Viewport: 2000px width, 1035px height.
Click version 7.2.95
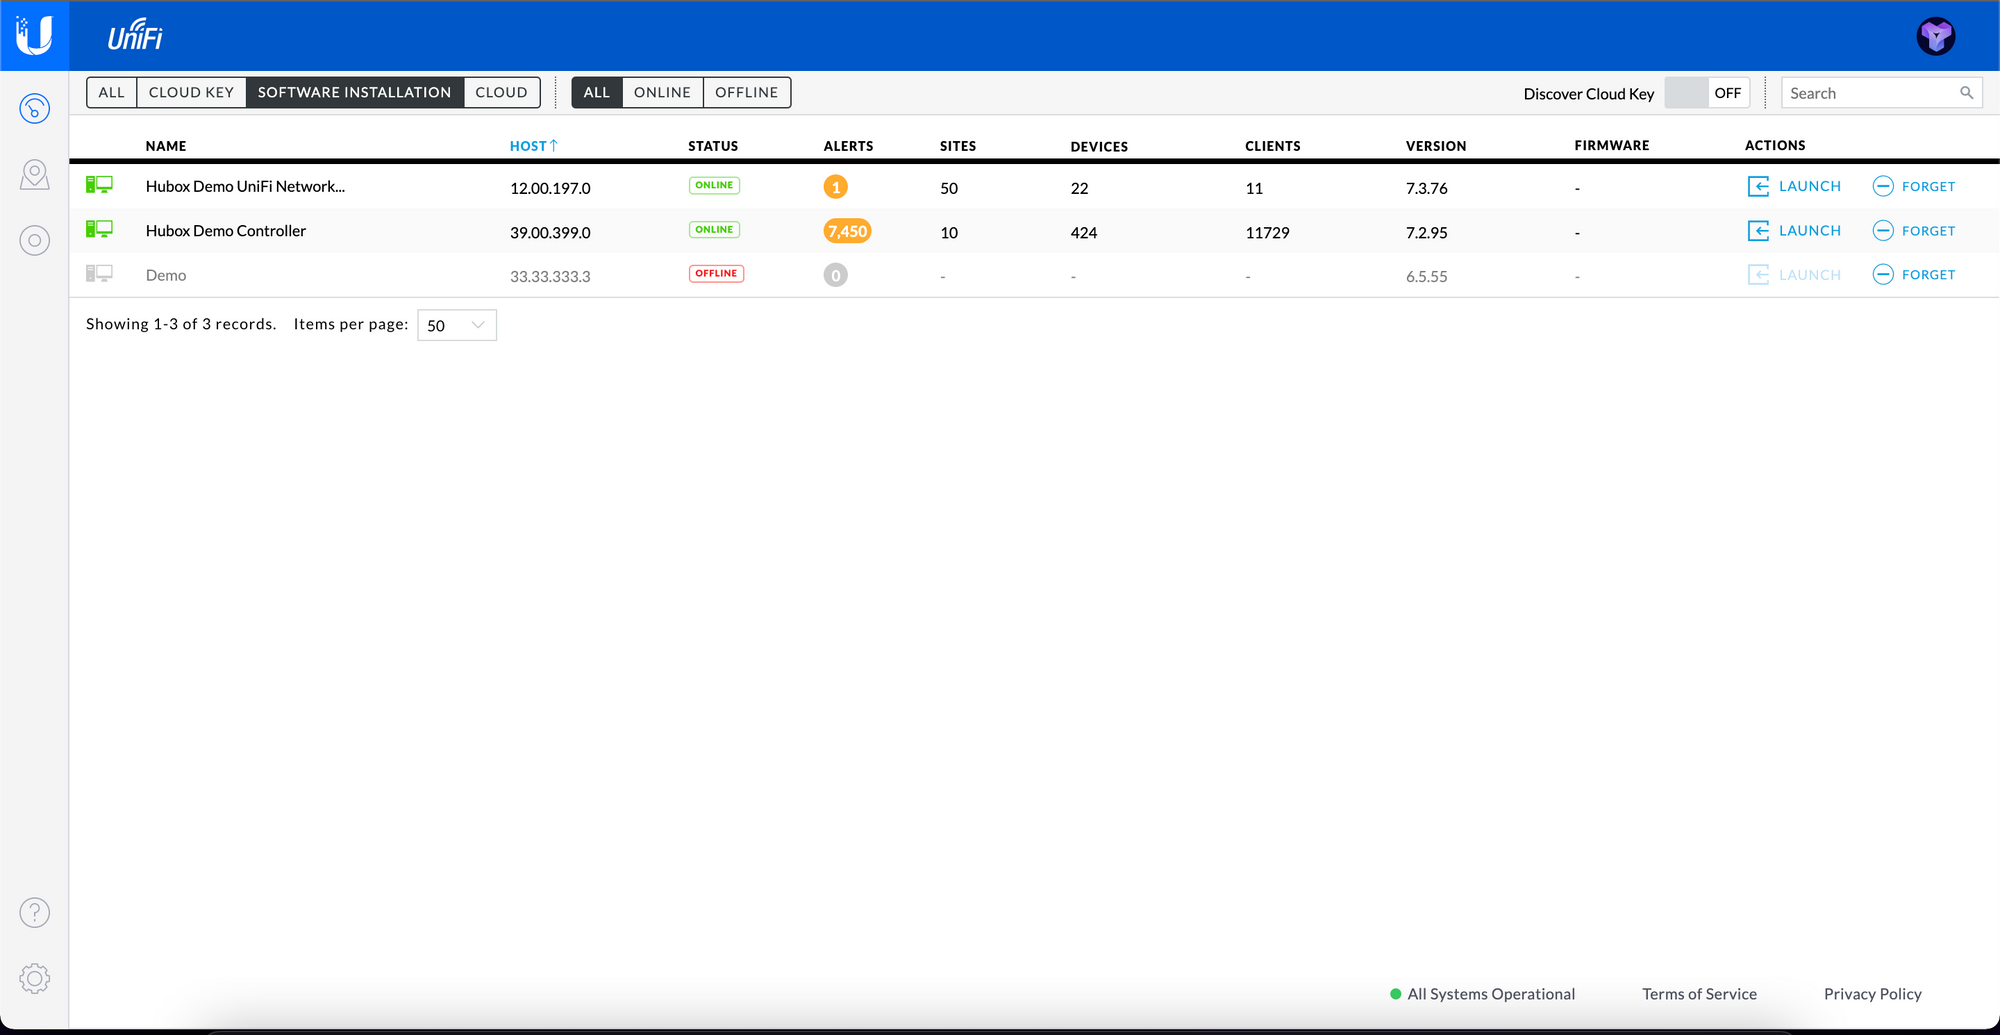(x=1426, y=232)
